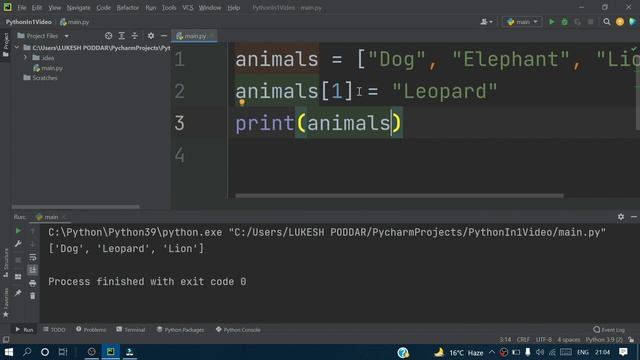640x360 pixels.
Task: Open the Help menu
Action: tap(233, 8)
